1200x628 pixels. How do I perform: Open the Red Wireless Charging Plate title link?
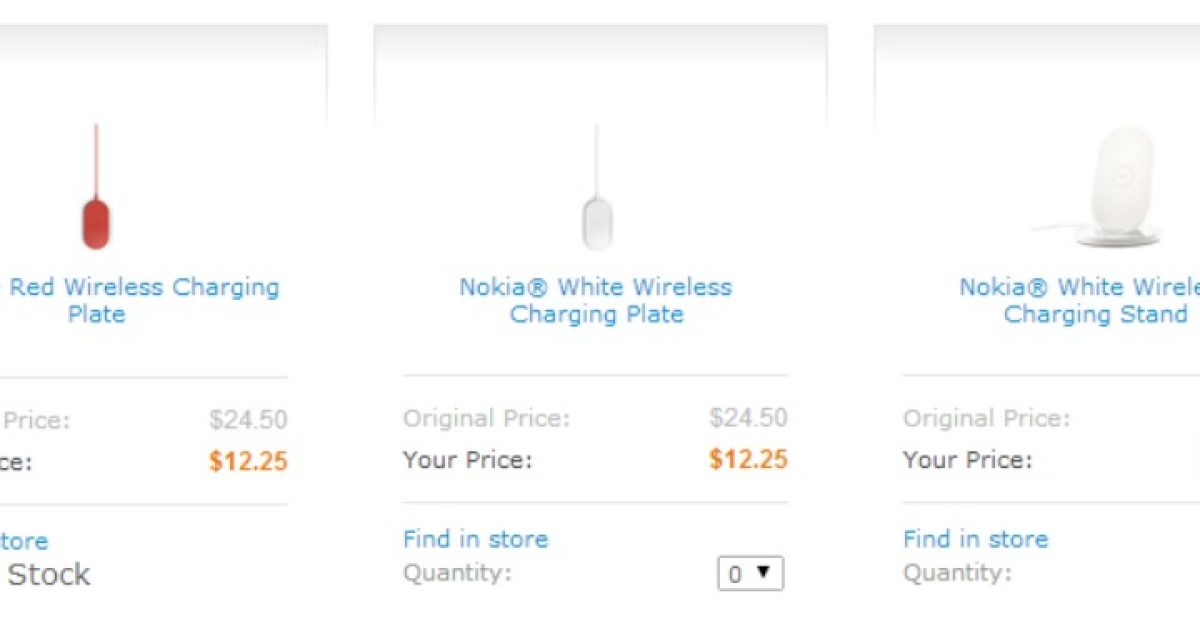[x=144, y=300]
